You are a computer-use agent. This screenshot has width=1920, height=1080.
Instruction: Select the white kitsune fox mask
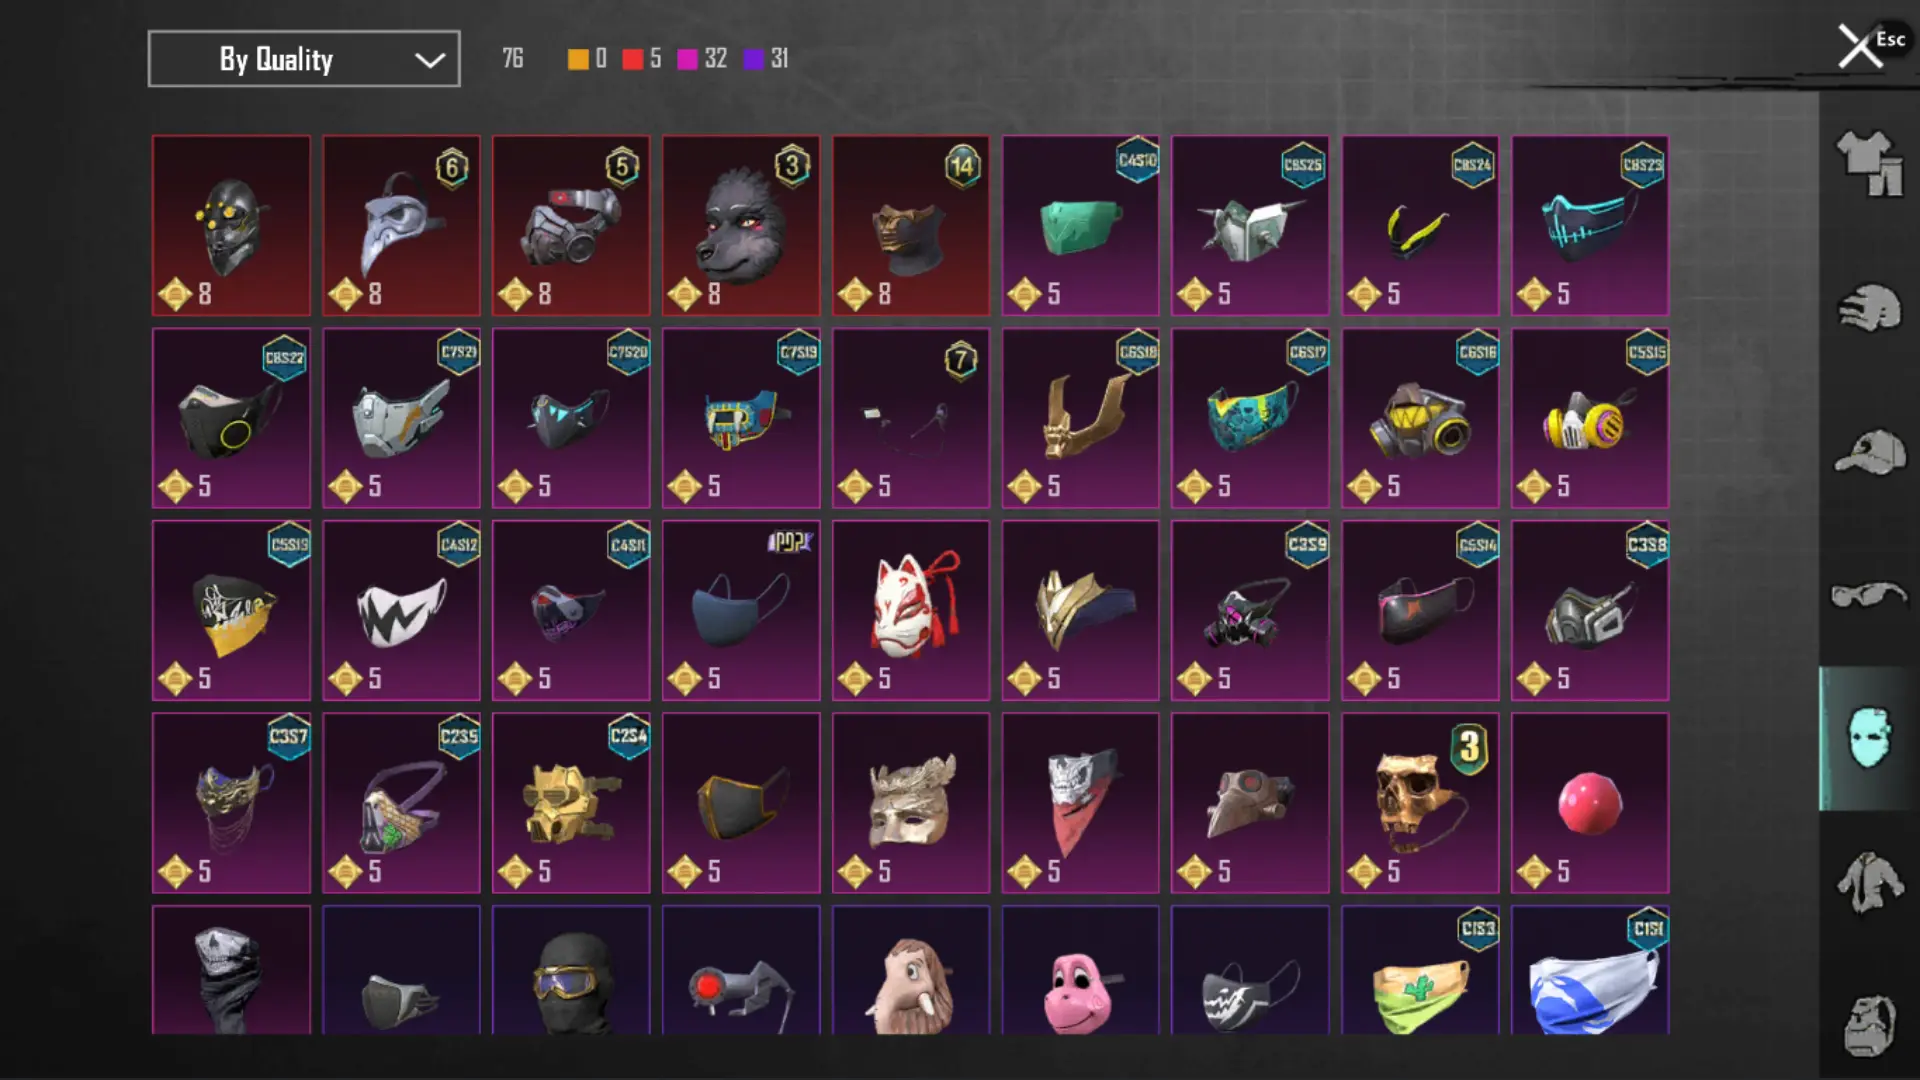click(x=911, y=610)
